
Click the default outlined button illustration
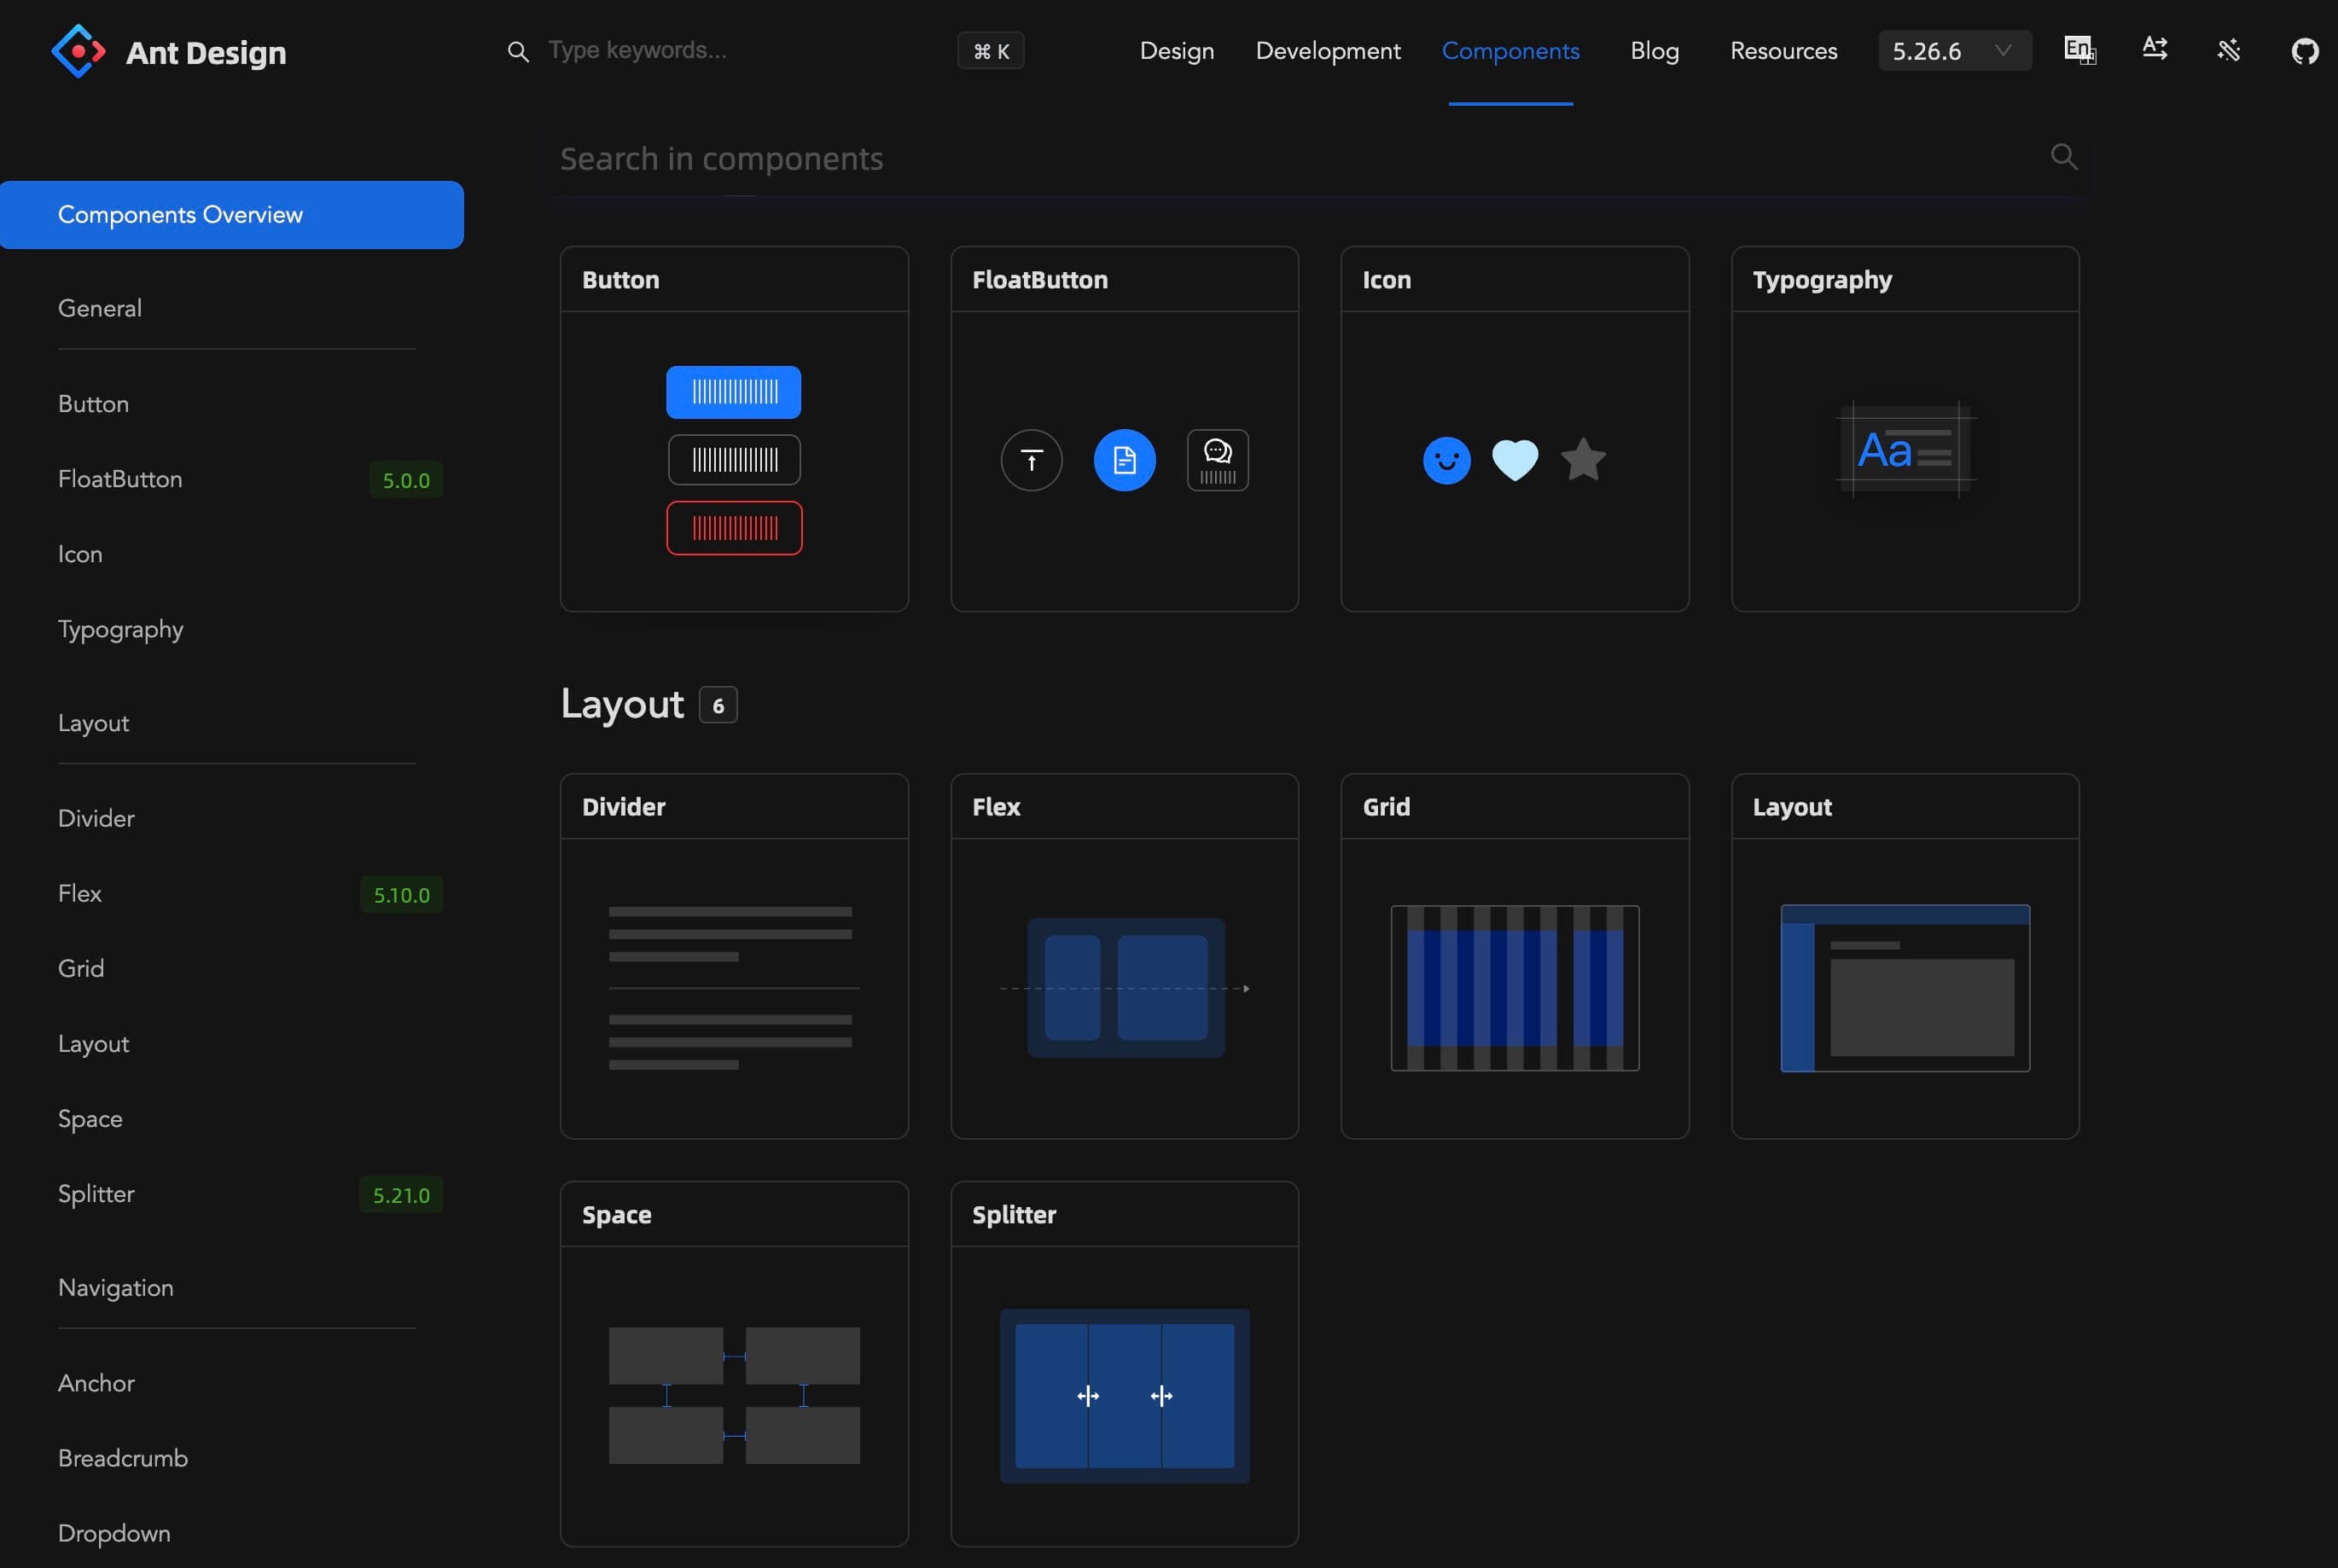click(734, 460)
